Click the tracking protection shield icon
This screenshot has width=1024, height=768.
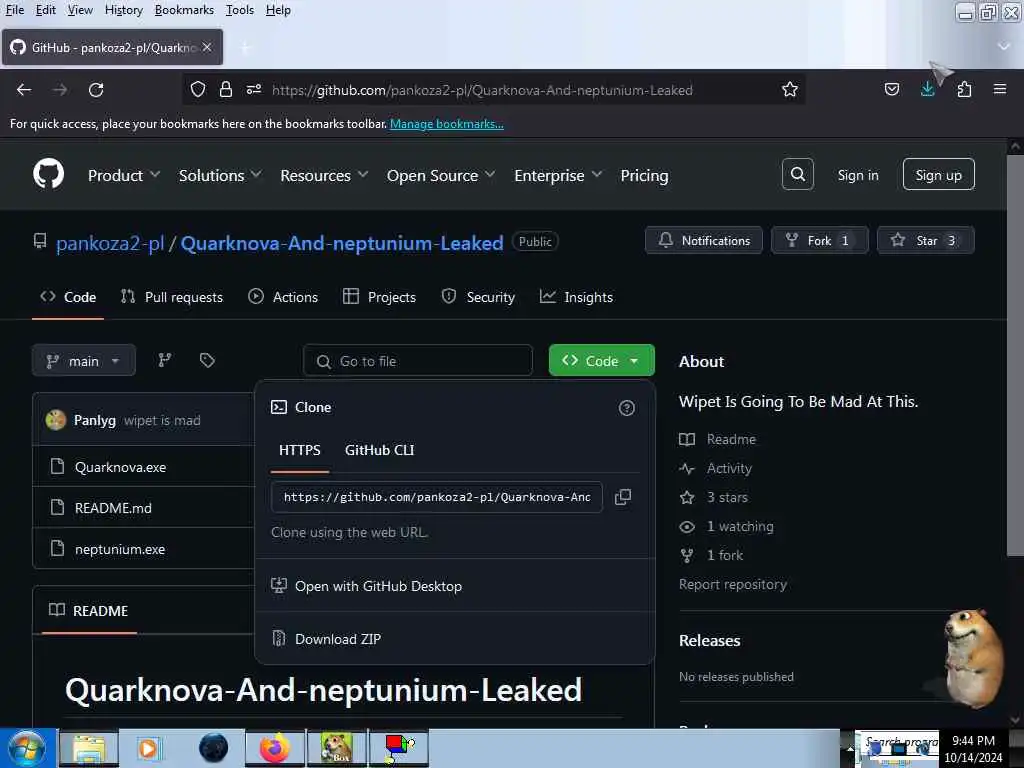[198, 89]
